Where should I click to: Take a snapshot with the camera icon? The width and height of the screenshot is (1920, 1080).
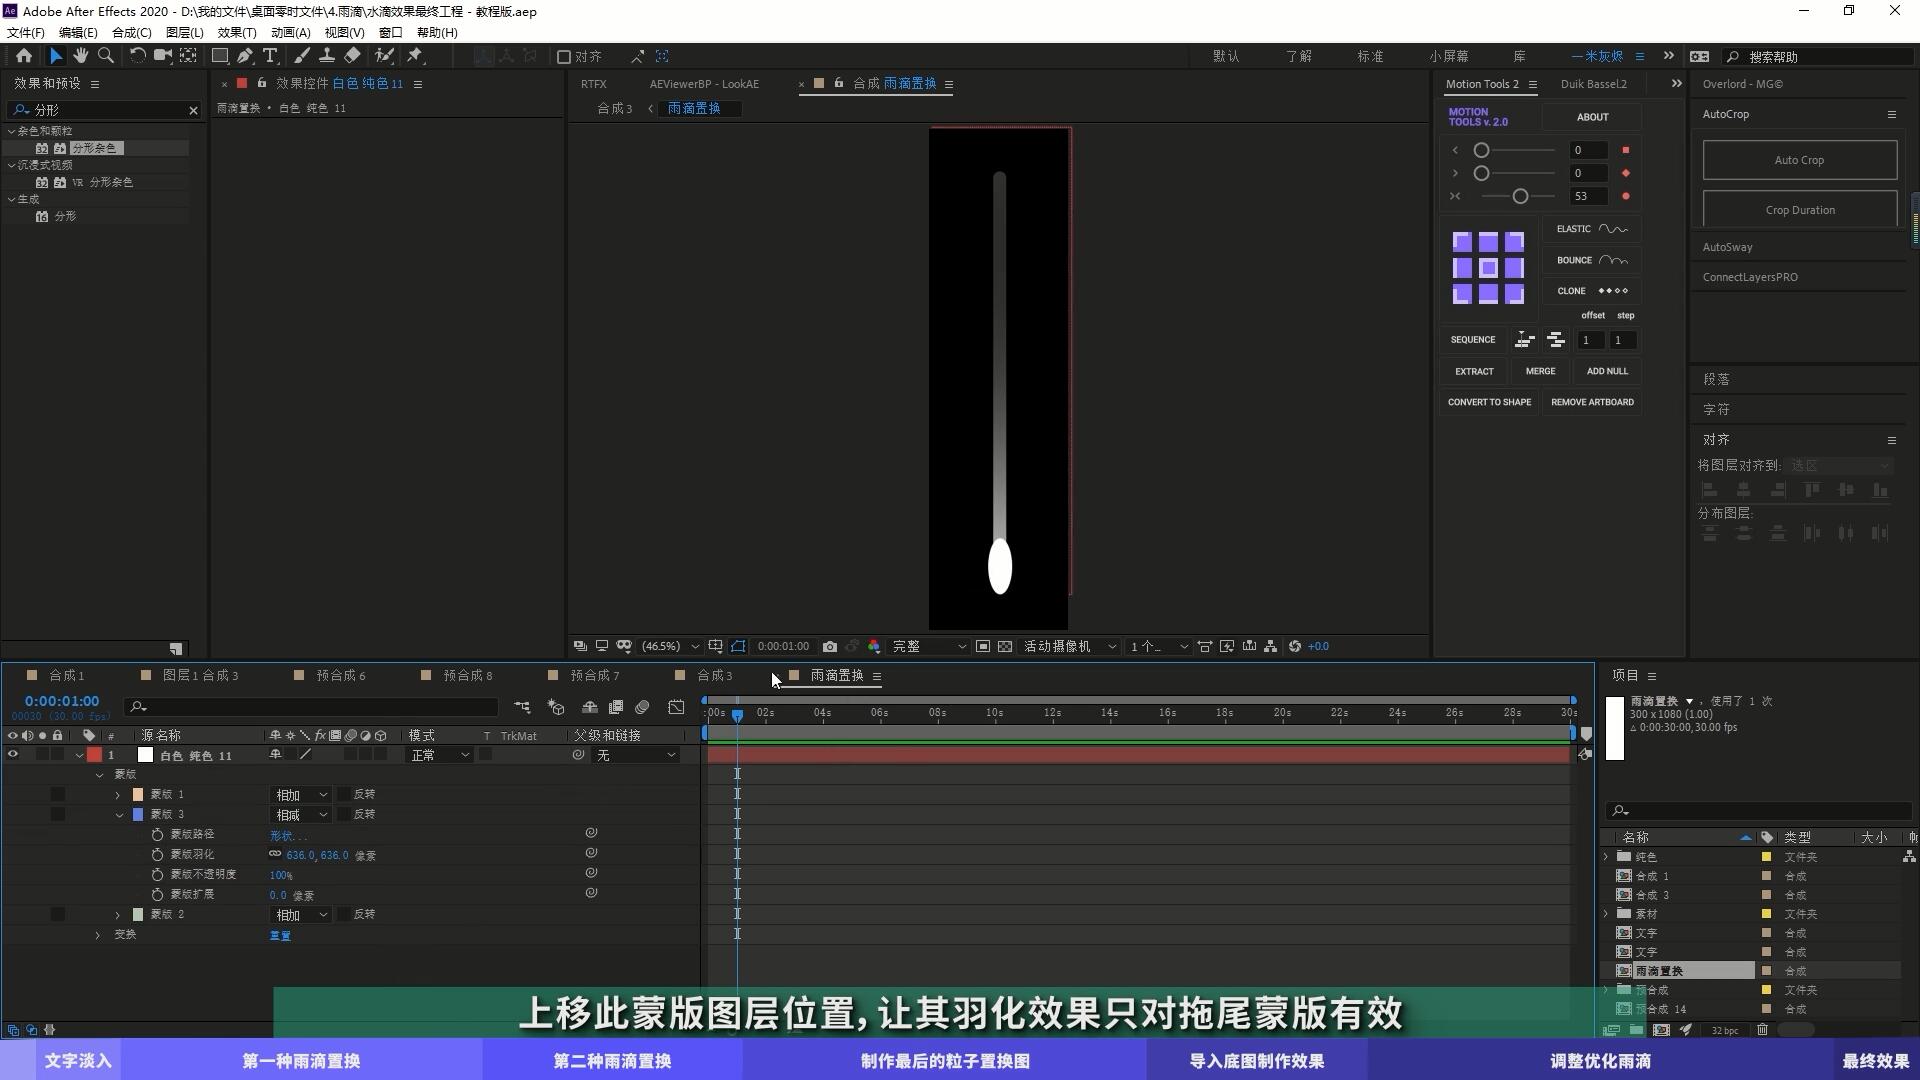click(830, 647)
